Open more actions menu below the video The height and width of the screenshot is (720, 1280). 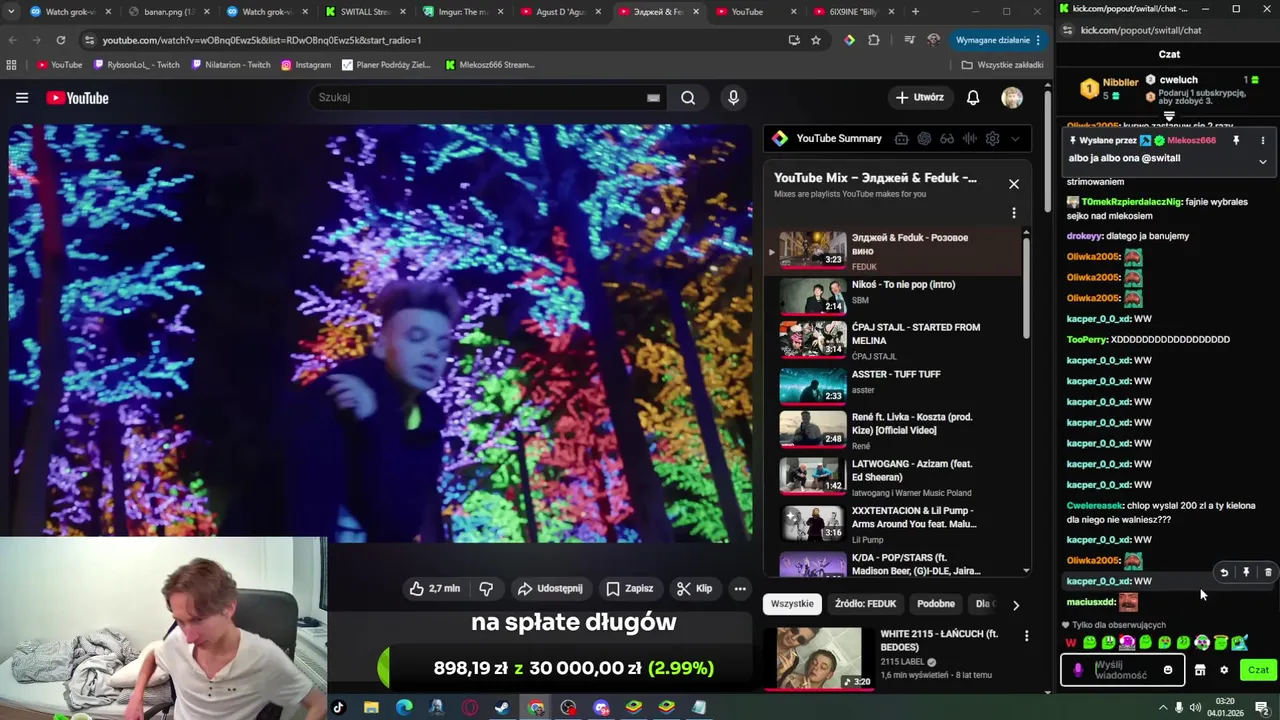[x=740, y=589]
